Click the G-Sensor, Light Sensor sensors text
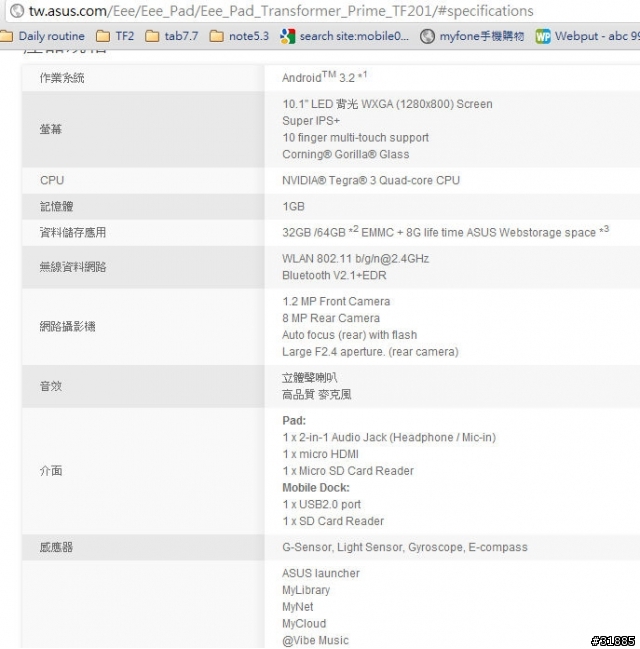This screenshot has height=649, width=640. tap(405, 547)
